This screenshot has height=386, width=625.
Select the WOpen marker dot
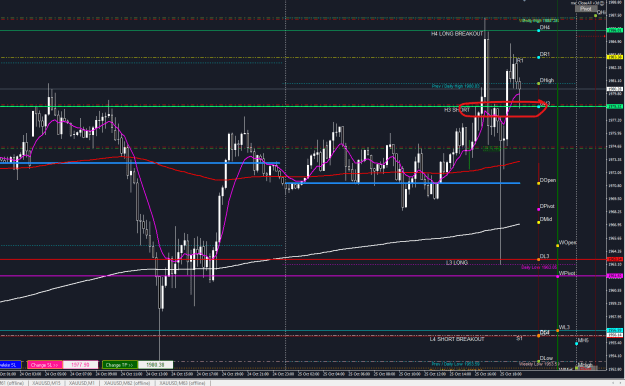tap(557, 245)
